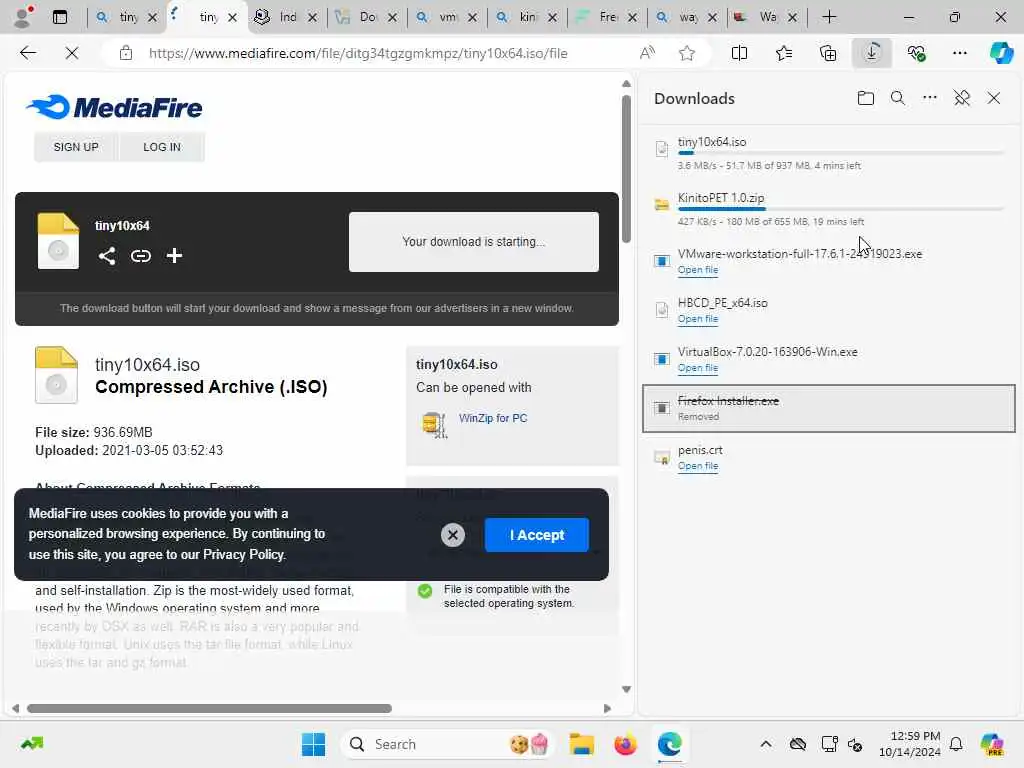Open the tab actions menu icon
The image size is (1024, 768).
(x=60, y=17)
